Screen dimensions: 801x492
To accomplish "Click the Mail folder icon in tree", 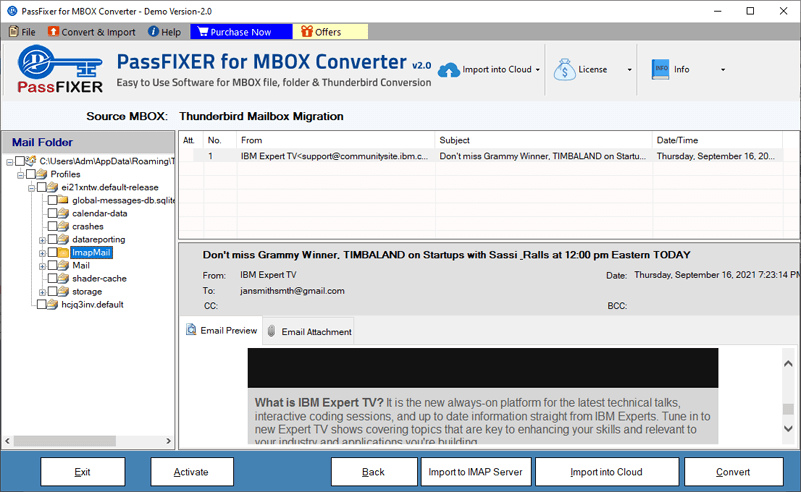I will 63,266.
